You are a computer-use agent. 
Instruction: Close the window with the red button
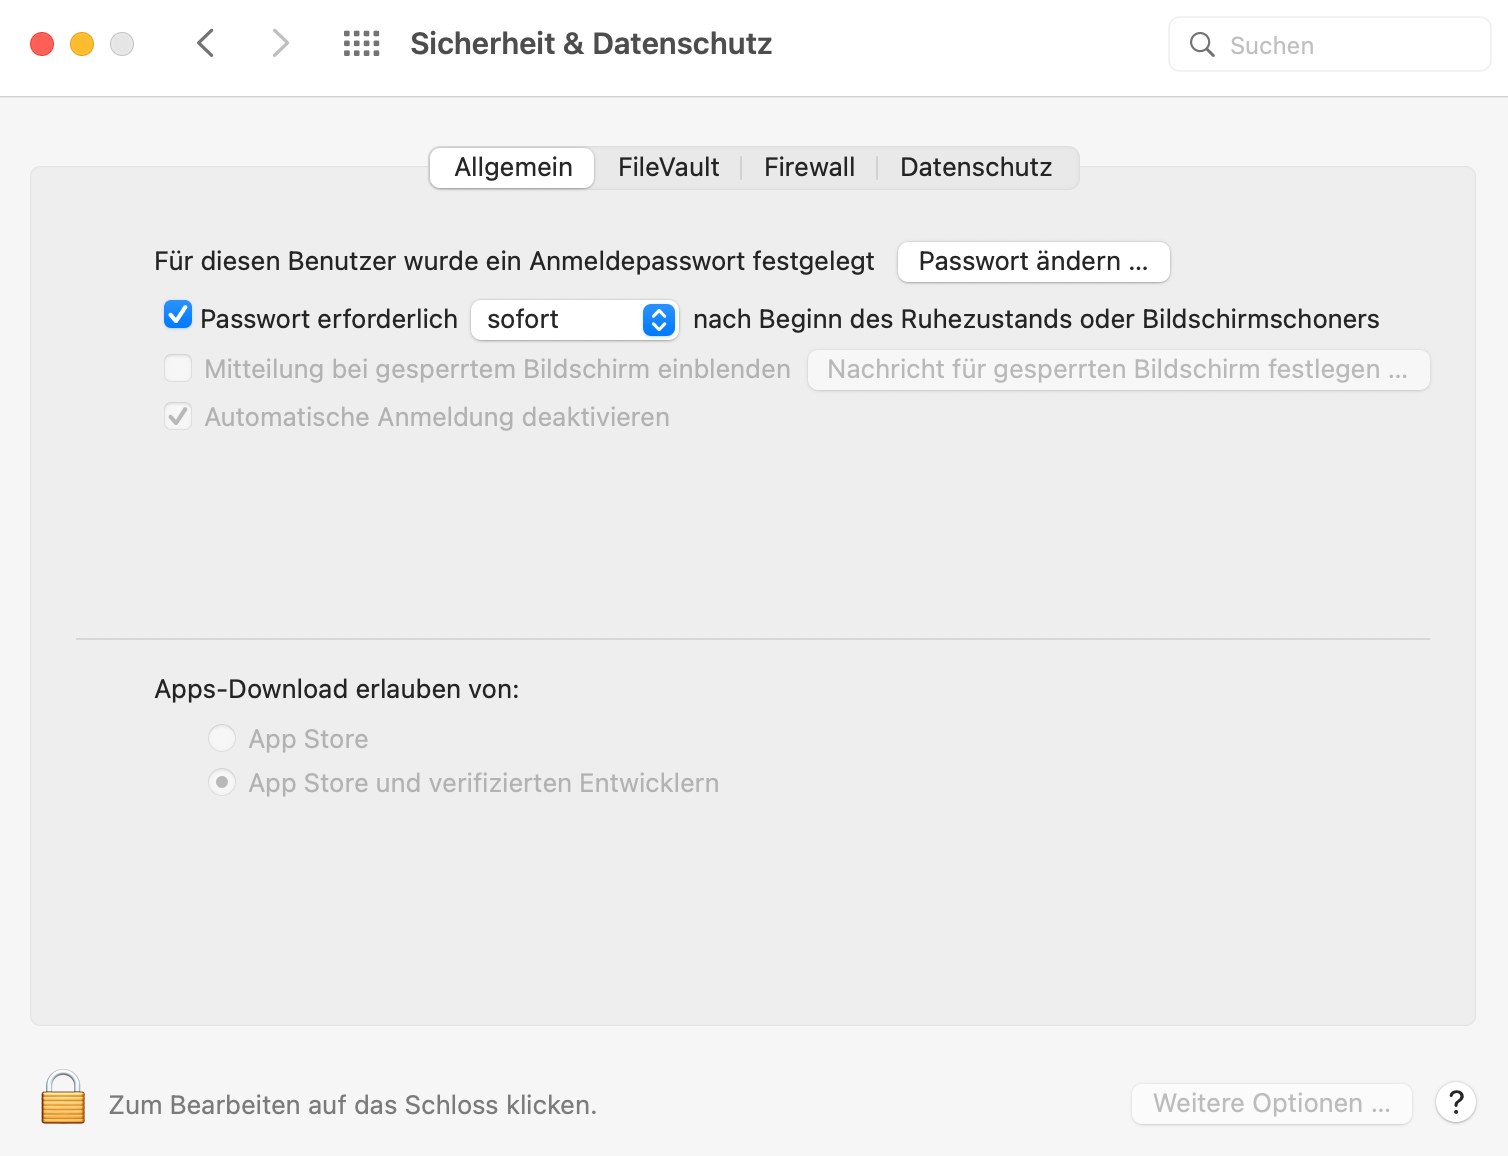[42, 44]
